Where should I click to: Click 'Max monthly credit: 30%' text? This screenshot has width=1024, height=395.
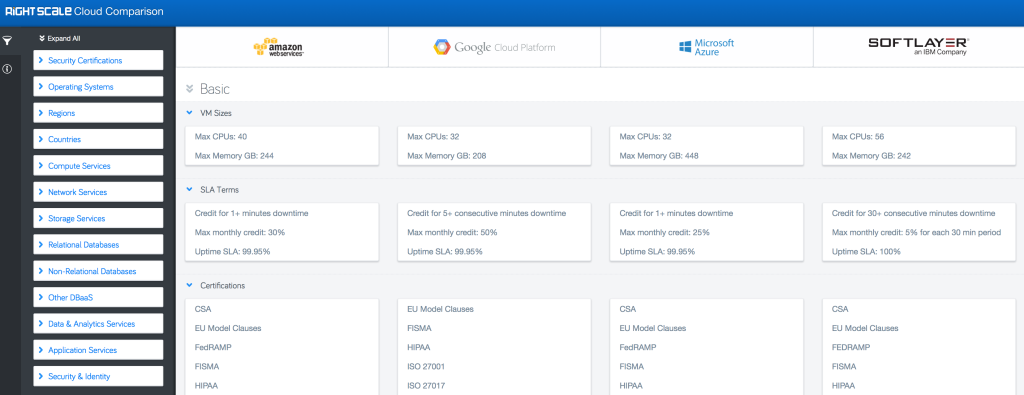click(x=240, y=232)
